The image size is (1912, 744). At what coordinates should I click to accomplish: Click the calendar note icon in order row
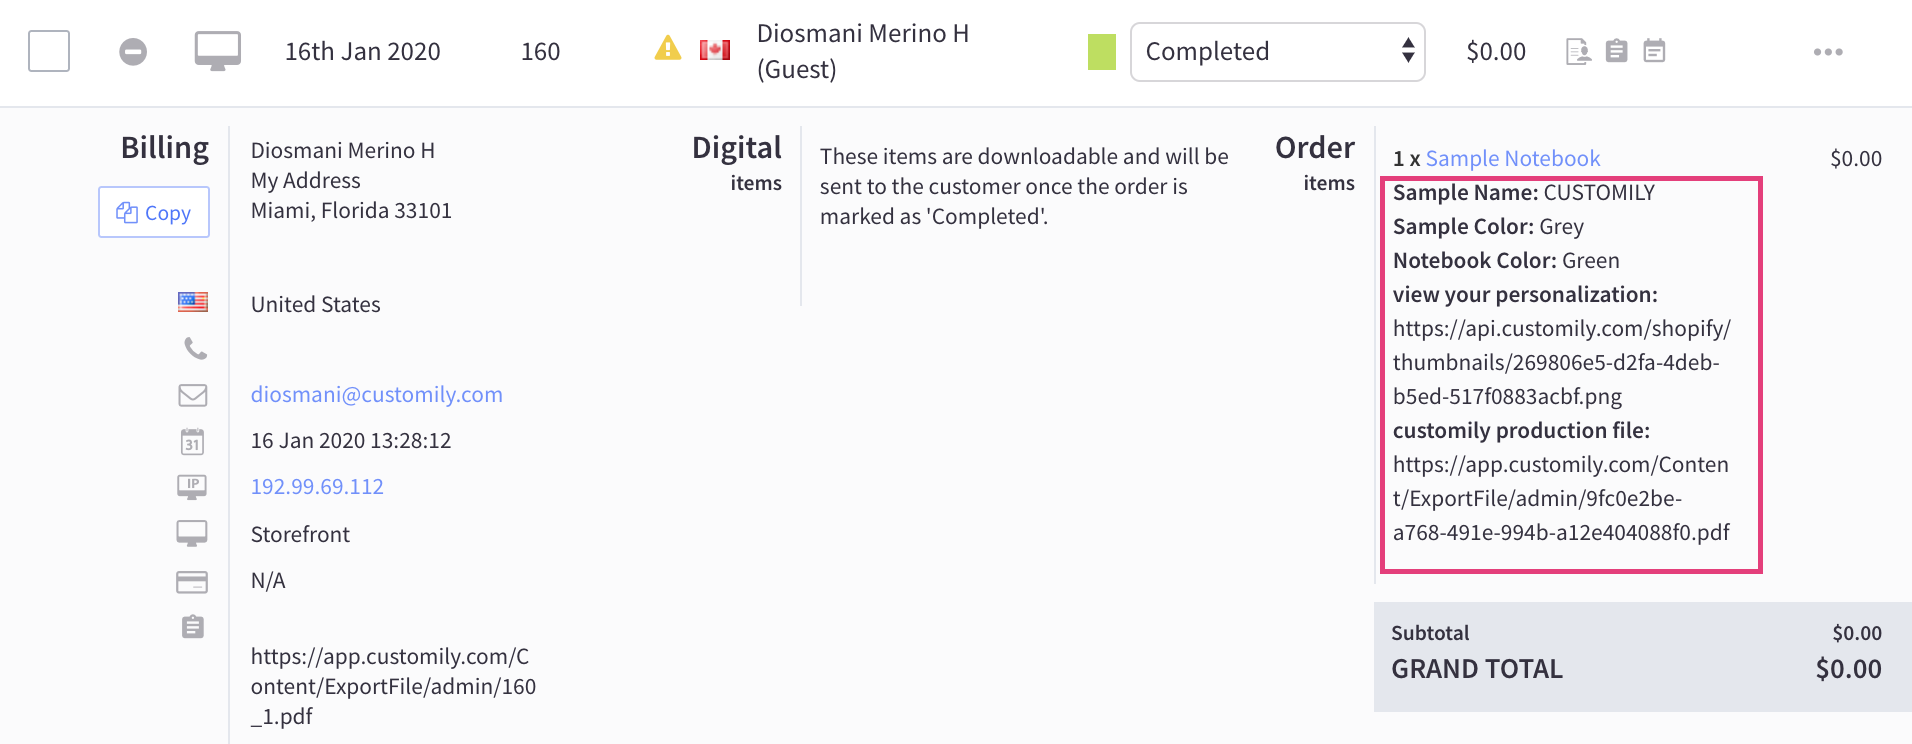point(1654,51)
